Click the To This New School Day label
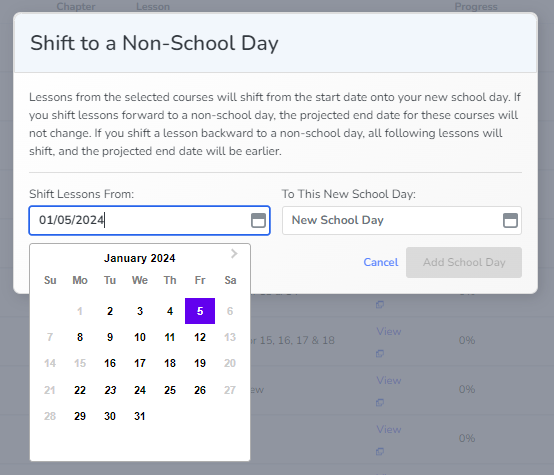Image resolution: width=554 pixels, height=475 pixels. 349,194
